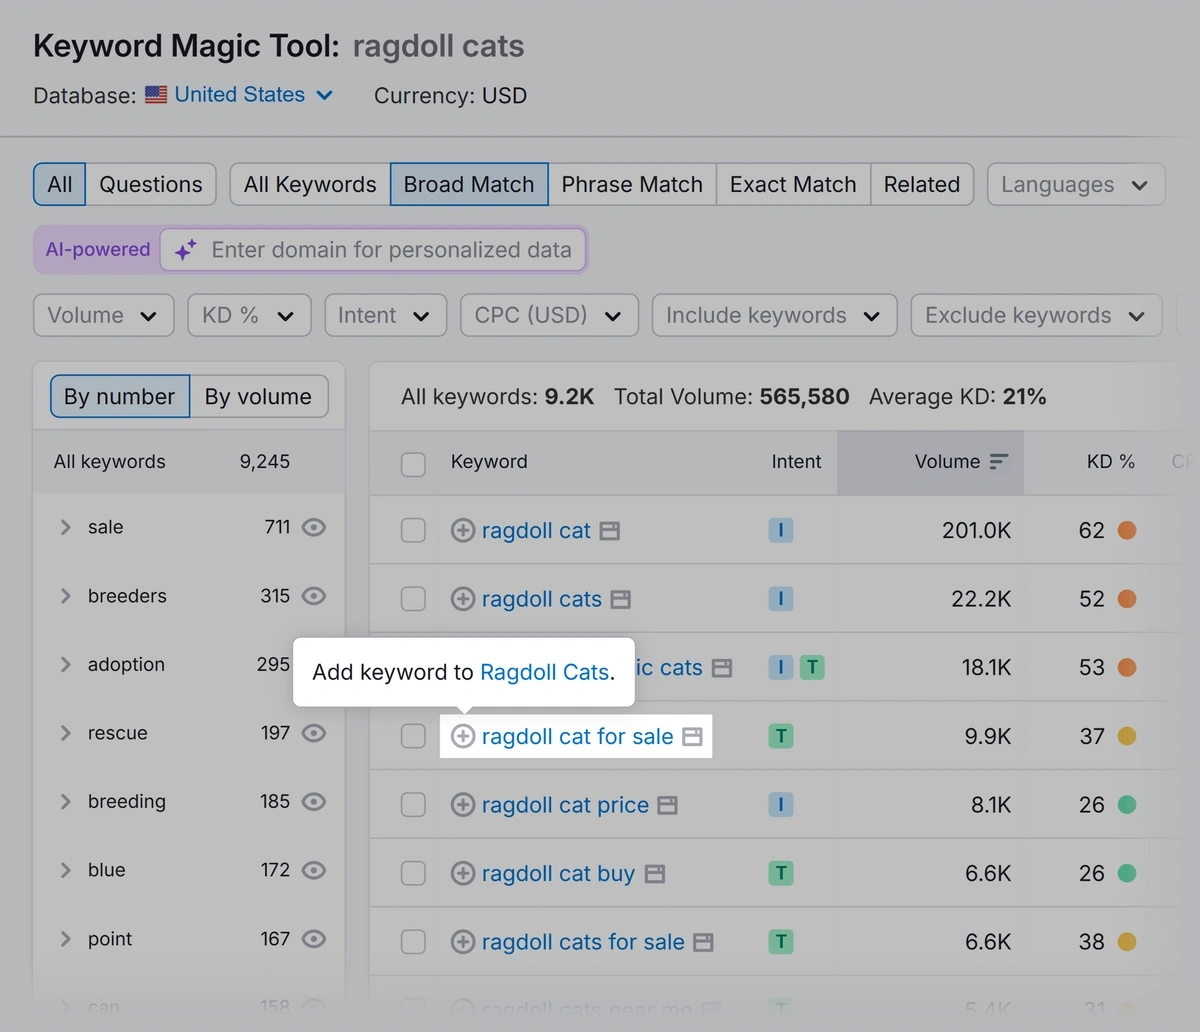Select the Phrase Match tab
This screenshot has width=1200, height=1032.
[632, 185]
